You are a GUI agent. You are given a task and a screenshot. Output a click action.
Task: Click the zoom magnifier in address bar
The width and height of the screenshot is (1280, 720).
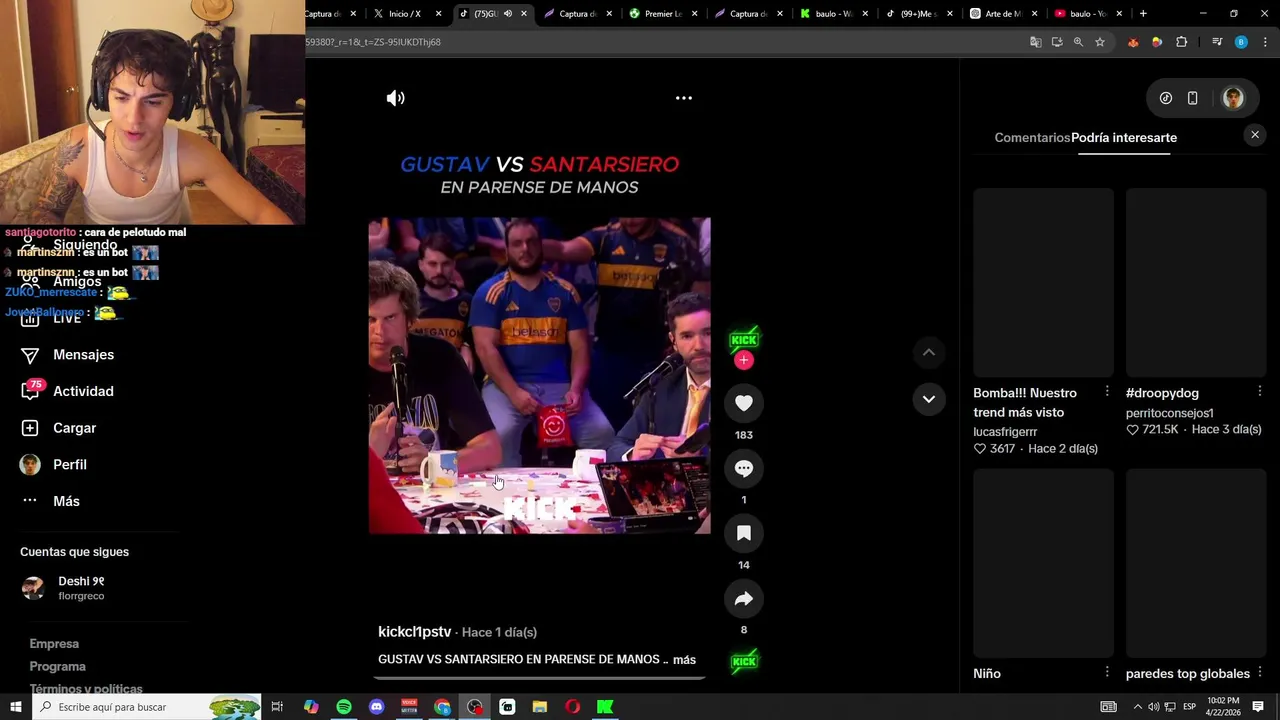point(1078,42)
